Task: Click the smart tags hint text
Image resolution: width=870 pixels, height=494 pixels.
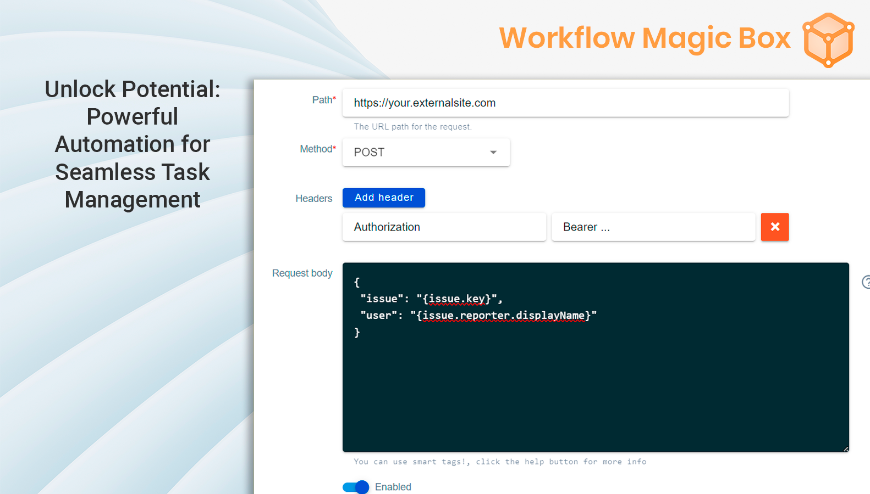Action: point(499,462)
